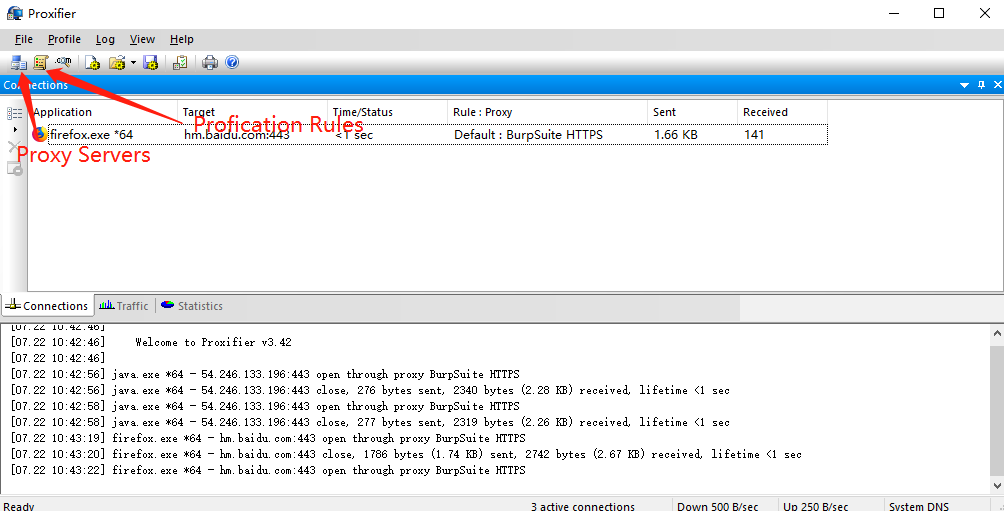The height and width of the screenshot is (511, 1004).
Task: Click 'System DNS' in status bar
Action: 919,506
